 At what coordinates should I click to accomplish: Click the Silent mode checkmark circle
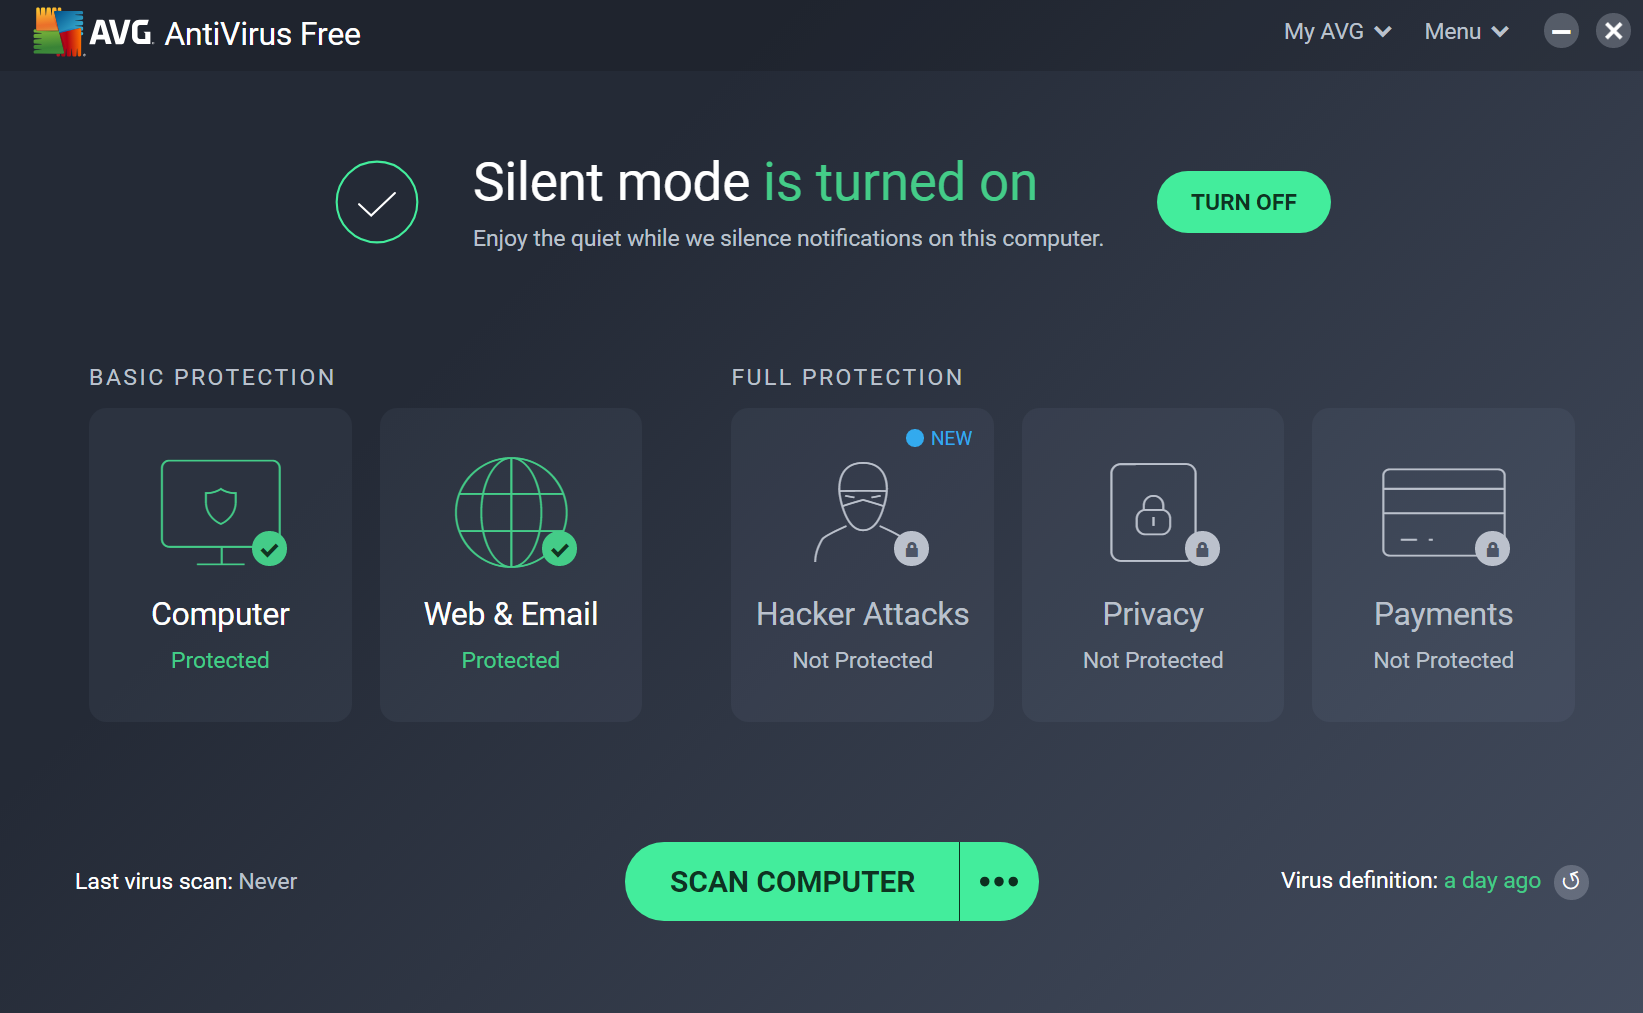point(377,202)
